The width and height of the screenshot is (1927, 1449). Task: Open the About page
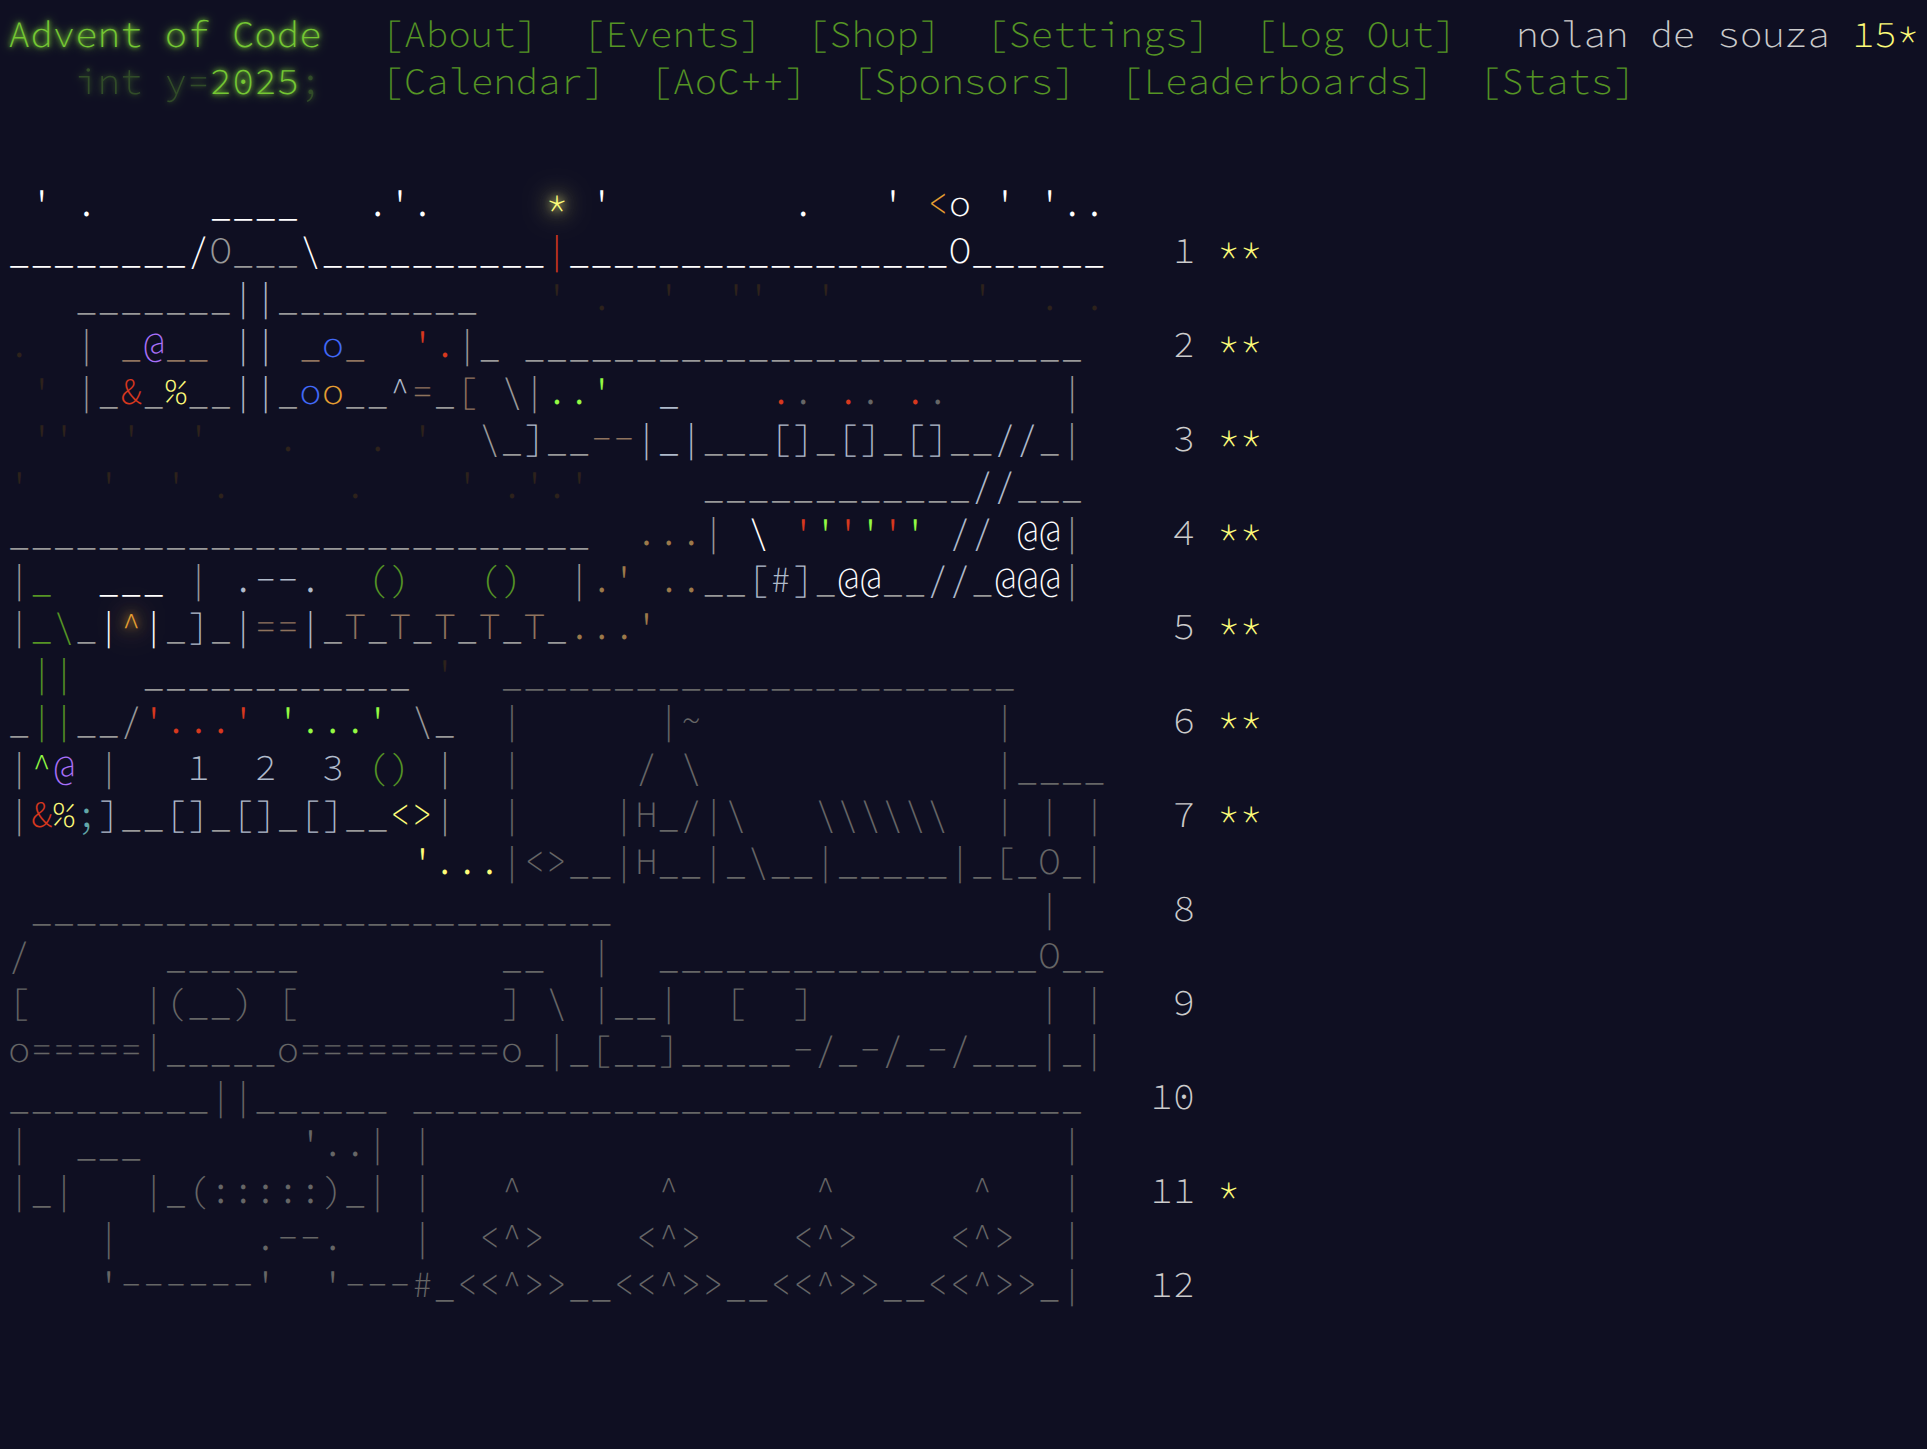pyautogui.click(x=460, y=35)
